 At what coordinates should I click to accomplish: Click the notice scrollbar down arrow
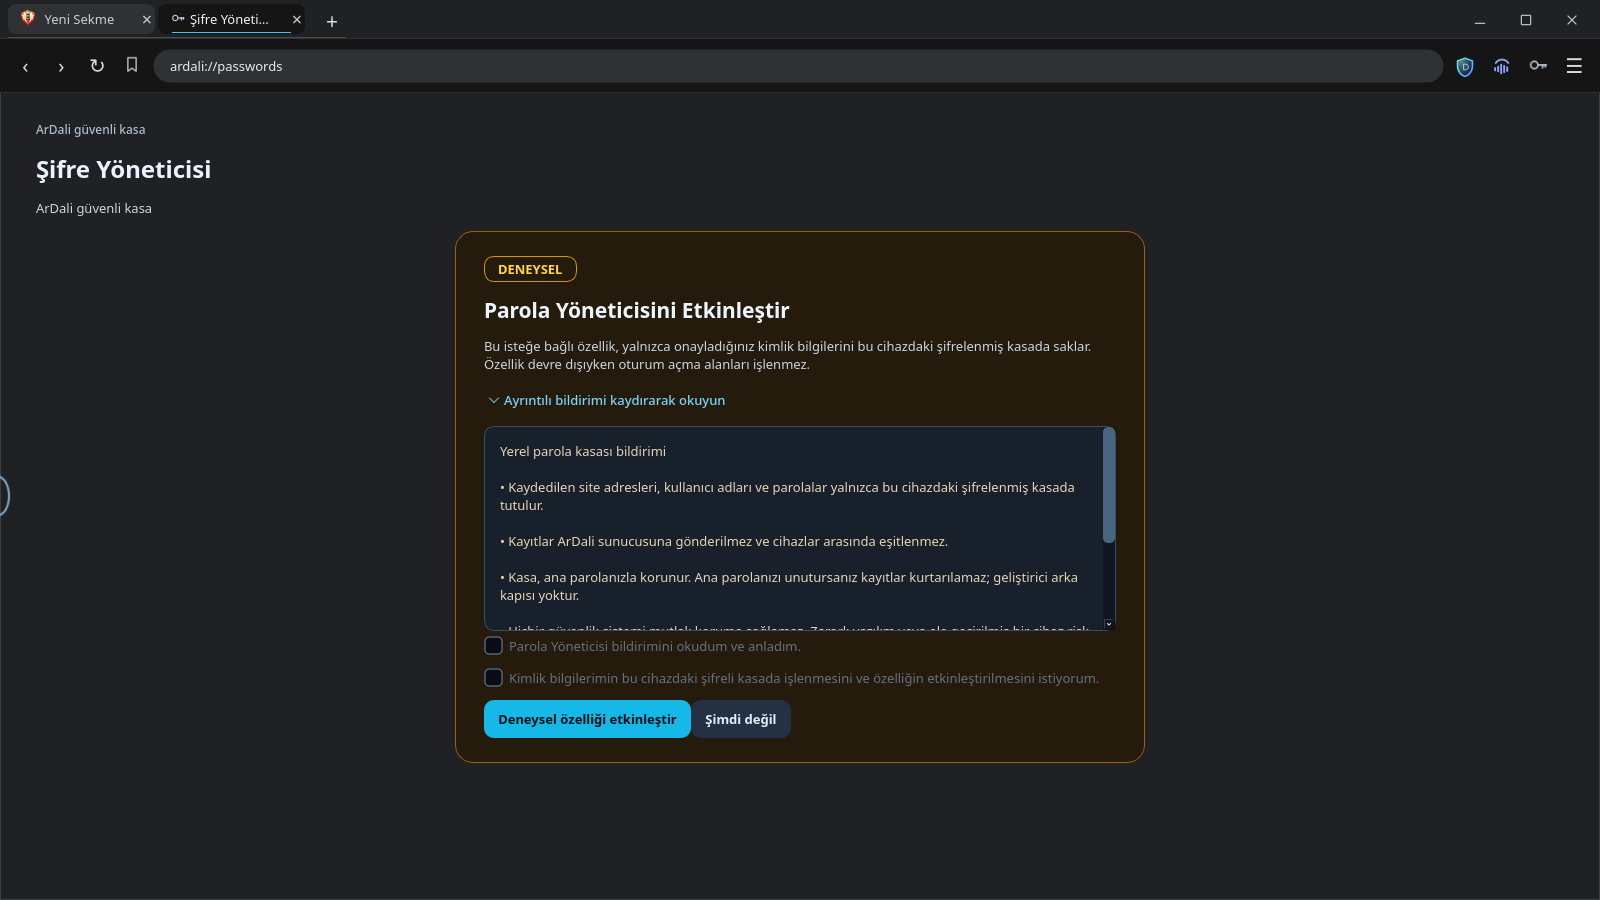pos(1108,623)
